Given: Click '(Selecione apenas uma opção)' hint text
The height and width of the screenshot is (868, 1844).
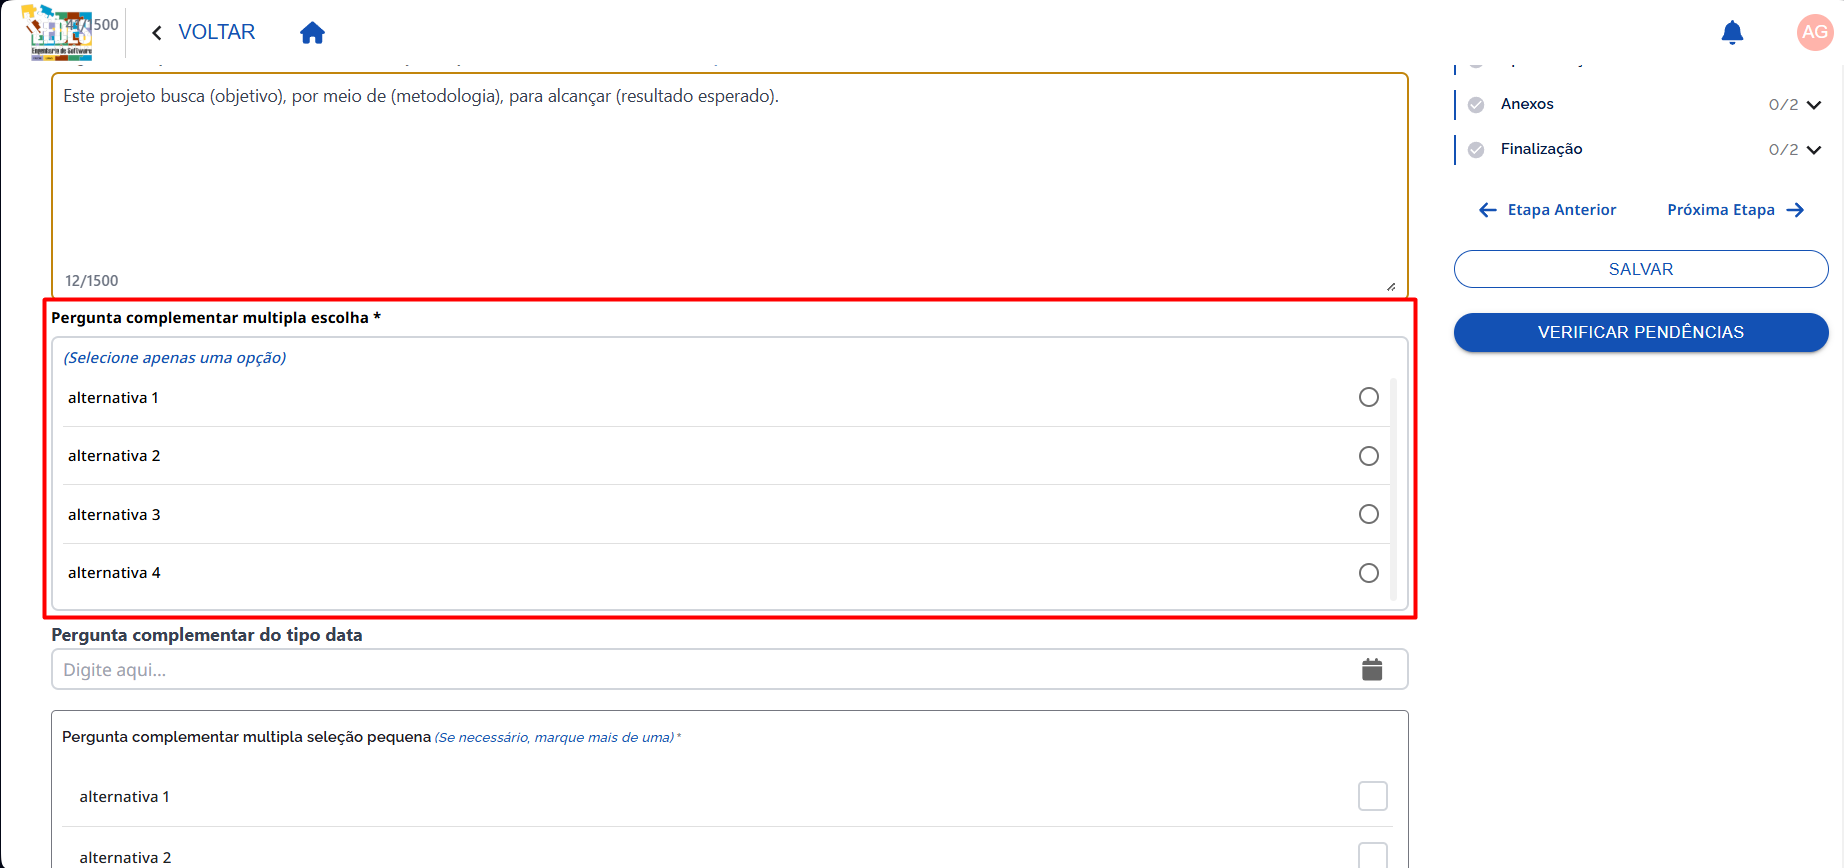Looking at the screenshot, I should click(x=175, y=358).
